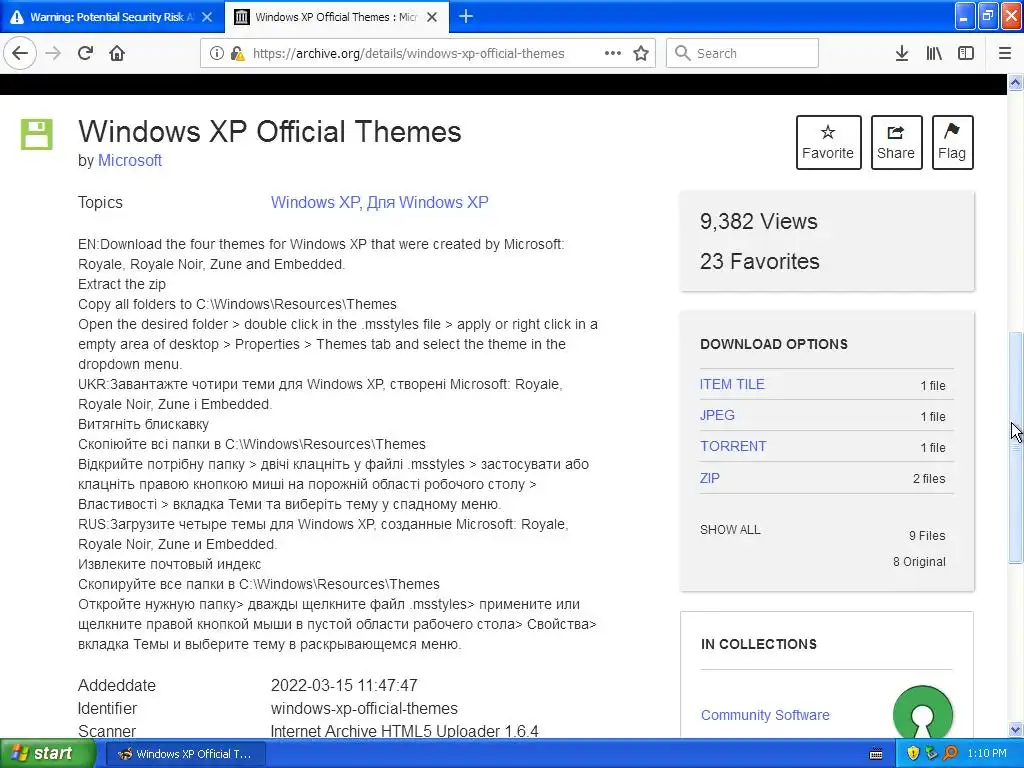The width and height of the screenshot is (1024, 768).
Task: Open the Library books icon
Action: [x=934, y=53]
